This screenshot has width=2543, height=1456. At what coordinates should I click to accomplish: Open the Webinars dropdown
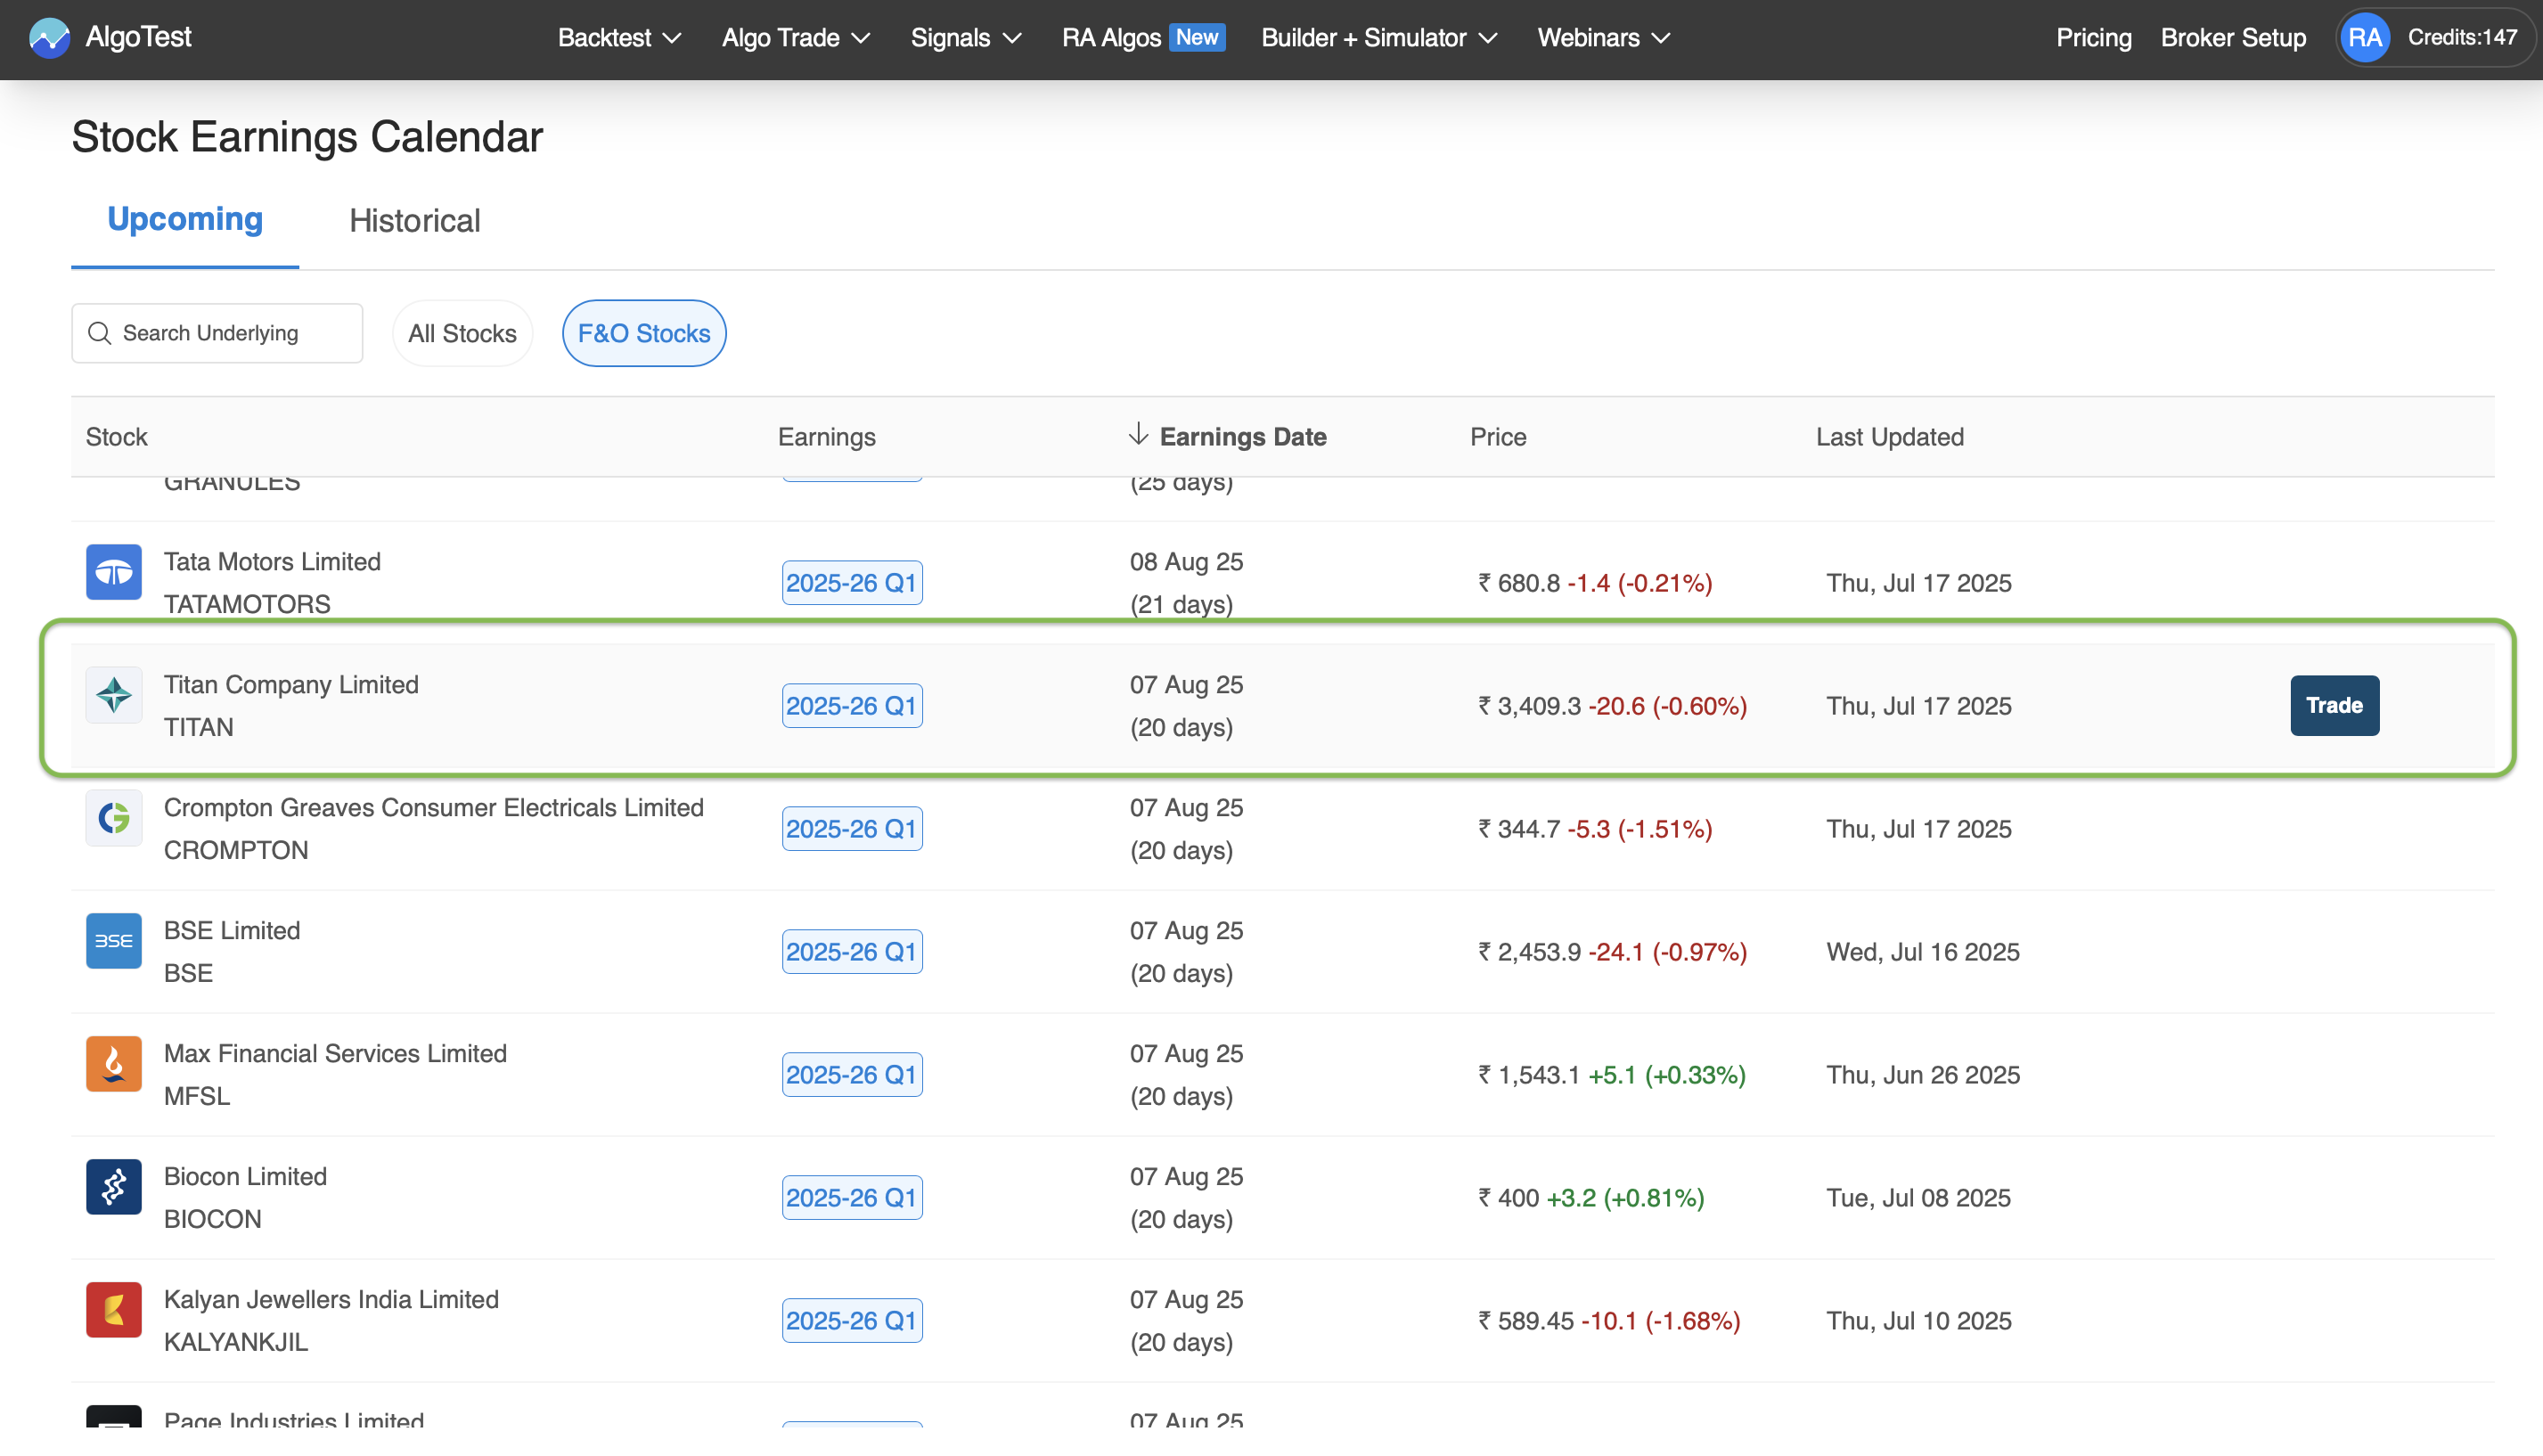point(1603,38)
